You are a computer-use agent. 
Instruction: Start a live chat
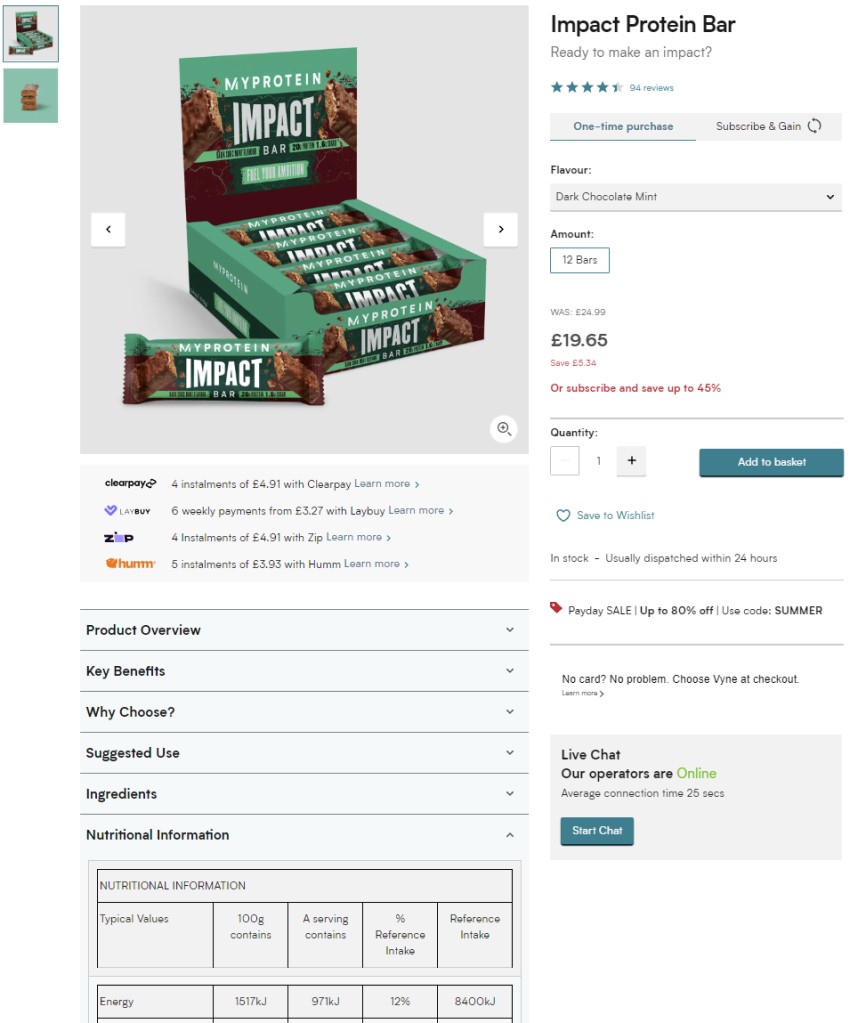[x=597, y=831]
